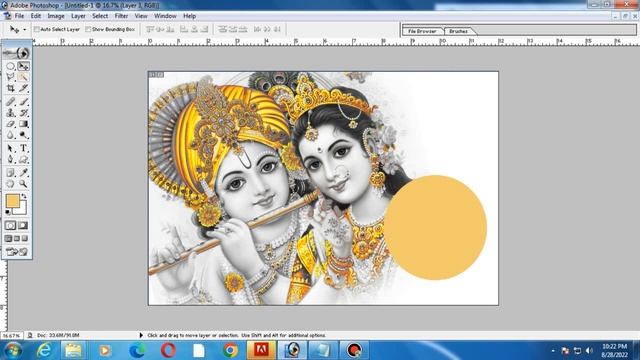Choose Full Screen Mode button
640x360 pixels.
pyautogui.click(x=25, y=238)
